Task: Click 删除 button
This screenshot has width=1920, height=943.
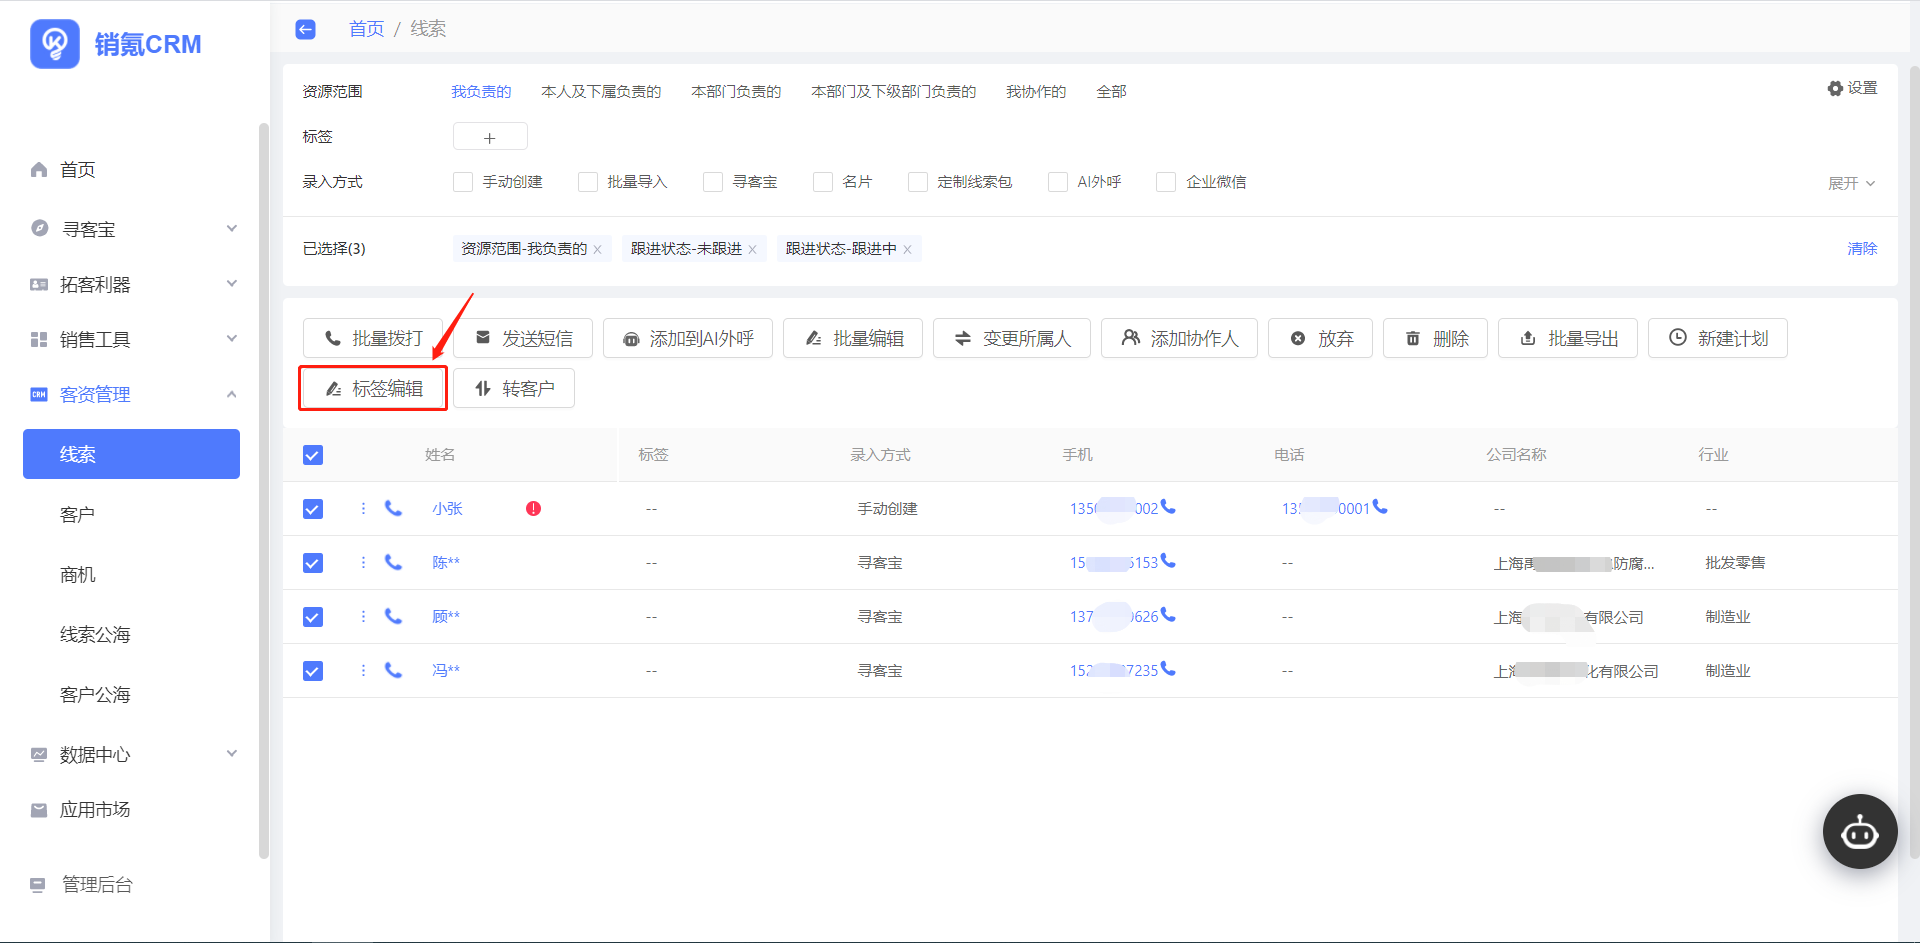Action: coord(1435,338)
